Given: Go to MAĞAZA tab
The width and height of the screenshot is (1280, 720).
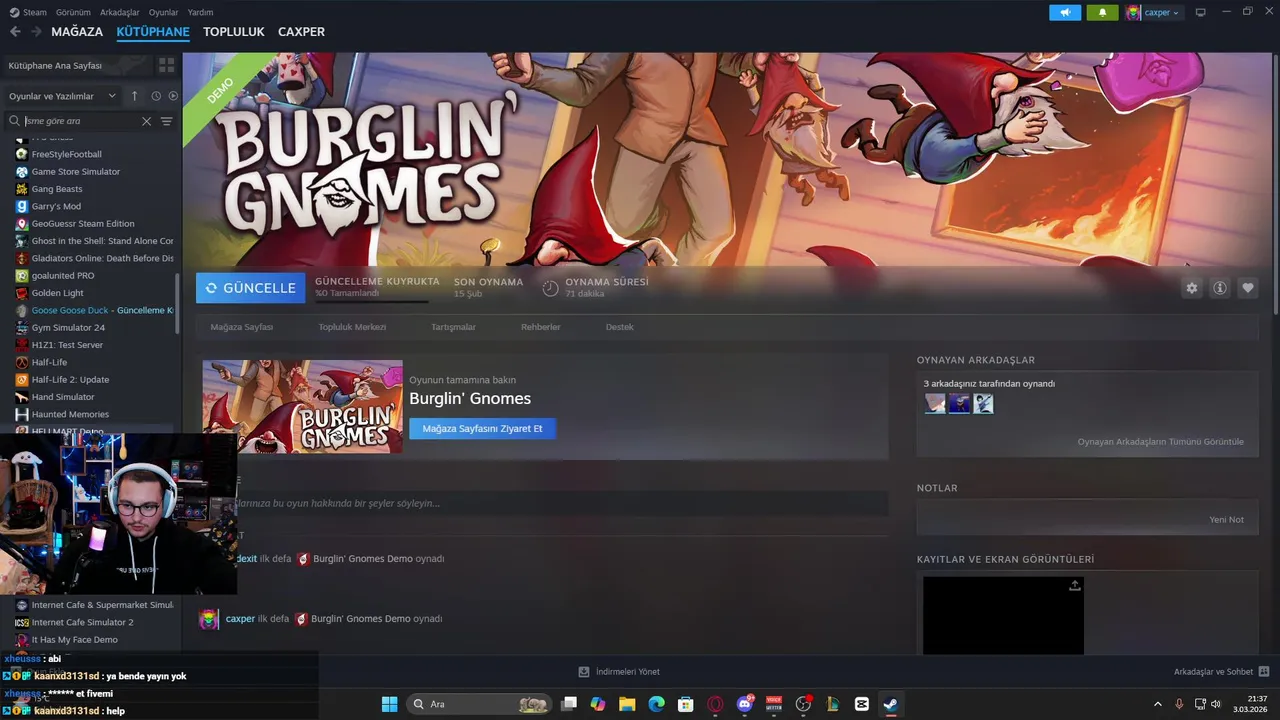Looking at the screenshot, I should (77, 32).
